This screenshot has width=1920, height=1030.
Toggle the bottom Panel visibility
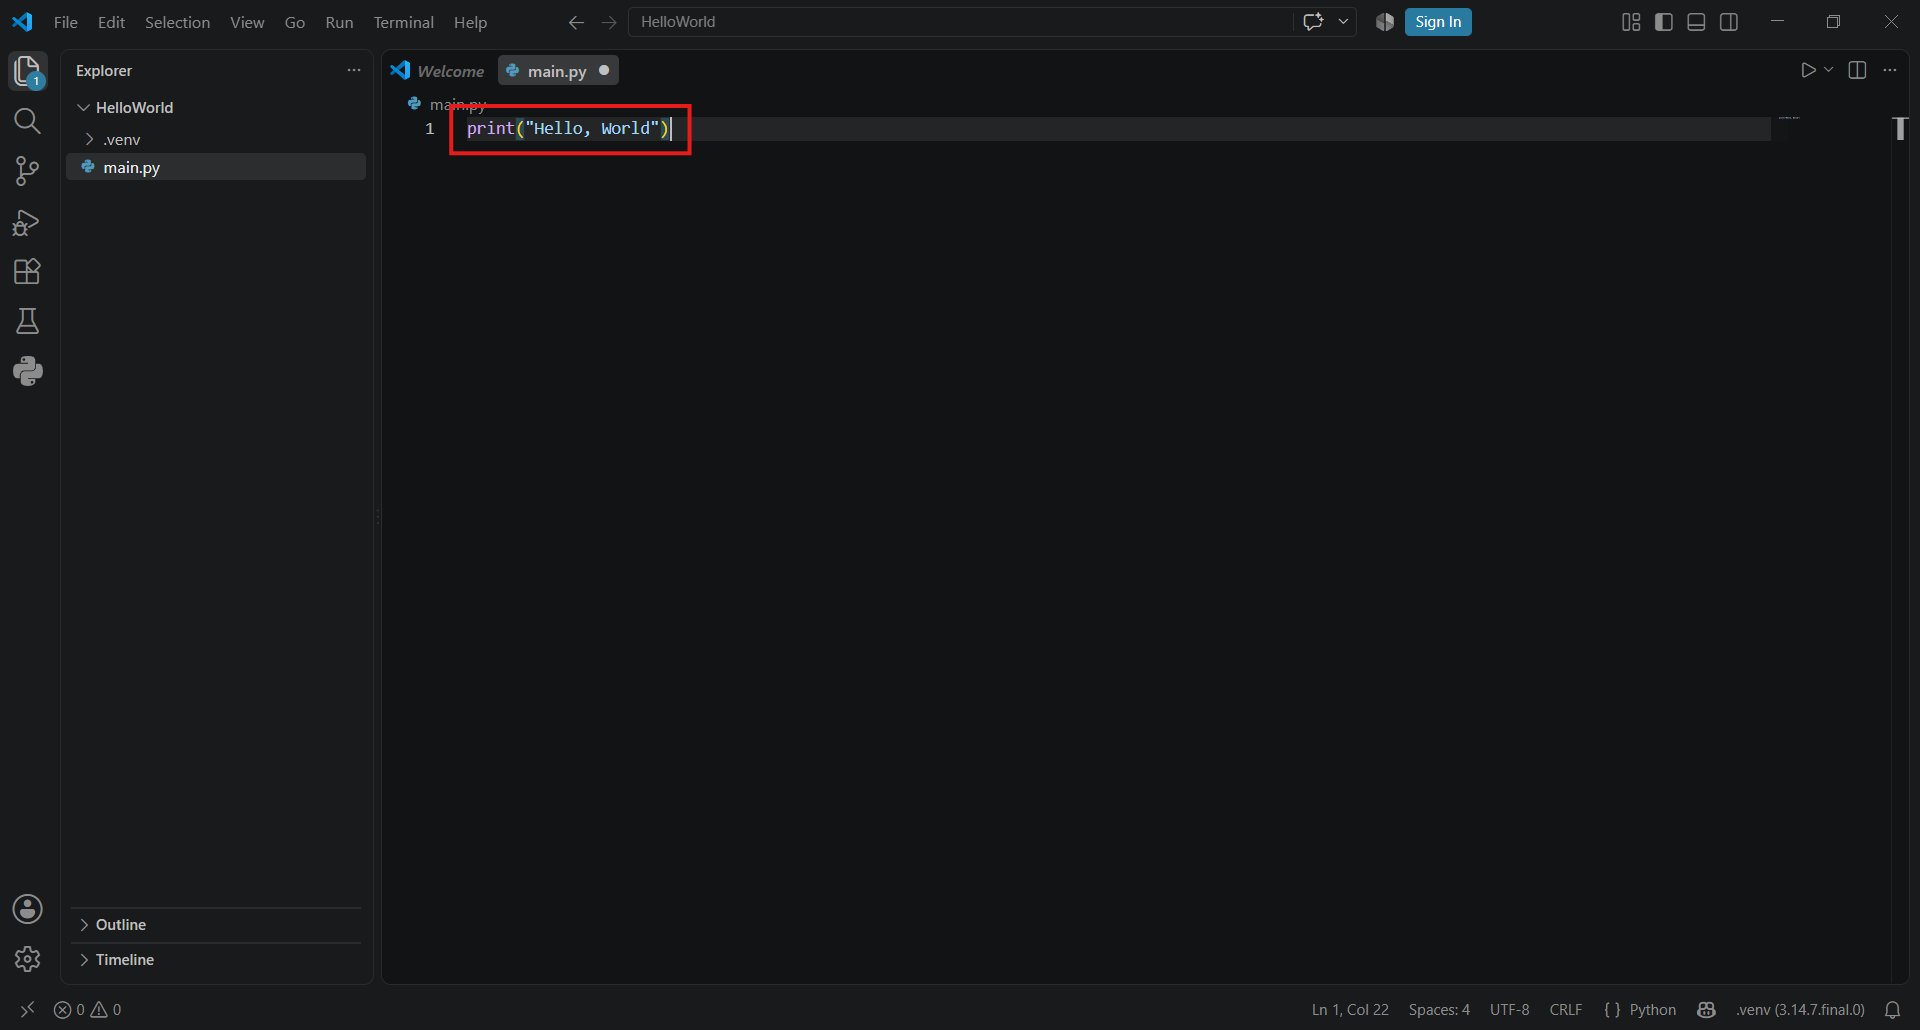(1696, 22)
